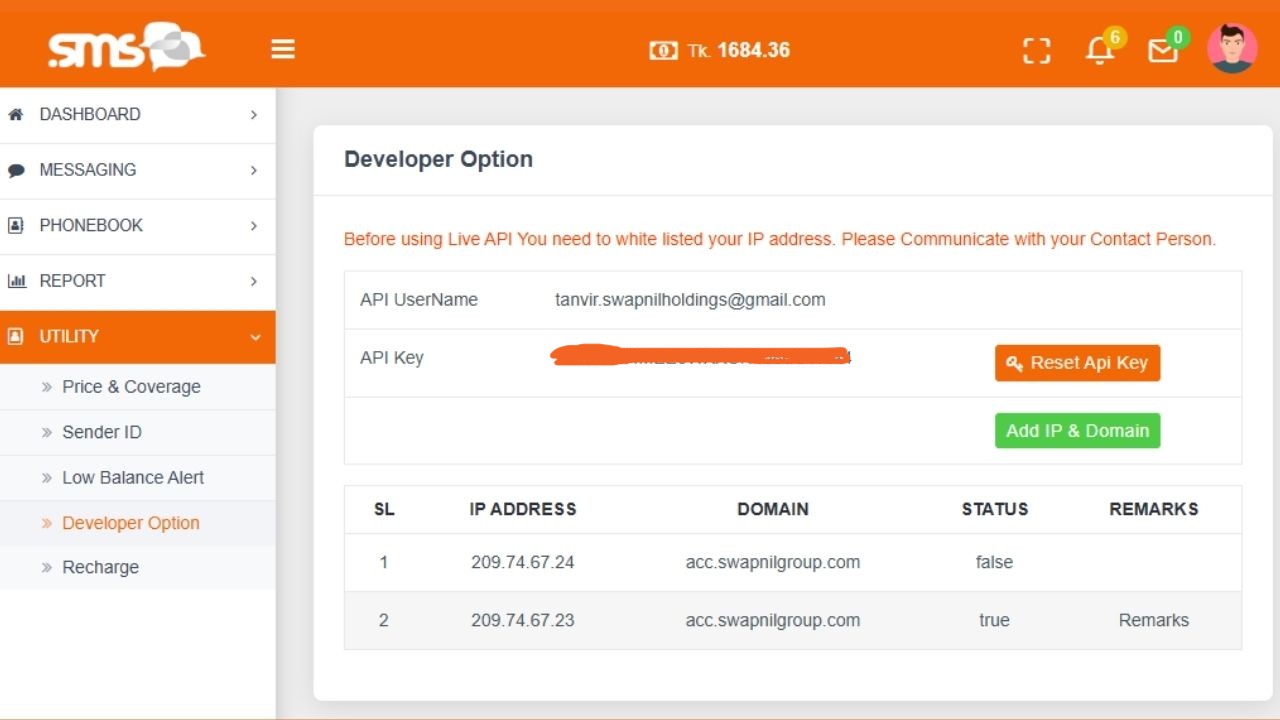Click the Messaging menu label
Screen dimensions: 1280x720
[88, 170]
